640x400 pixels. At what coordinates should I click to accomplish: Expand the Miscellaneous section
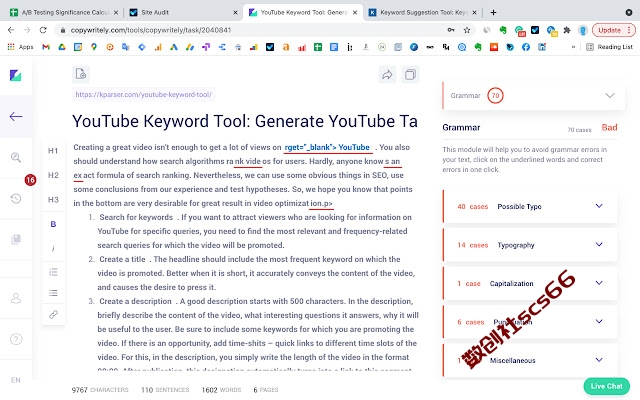tap(530, 360)
